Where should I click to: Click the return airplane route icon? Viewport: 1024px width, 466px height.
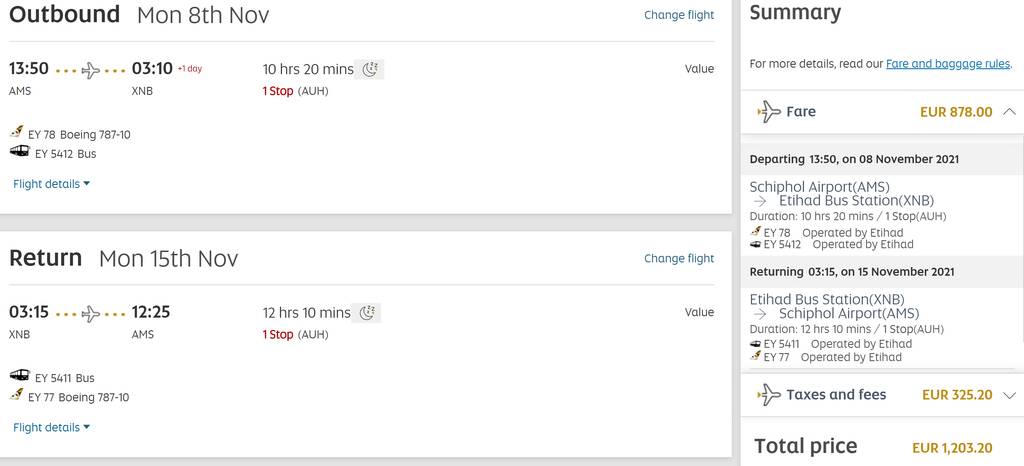(x=91, y=314)
